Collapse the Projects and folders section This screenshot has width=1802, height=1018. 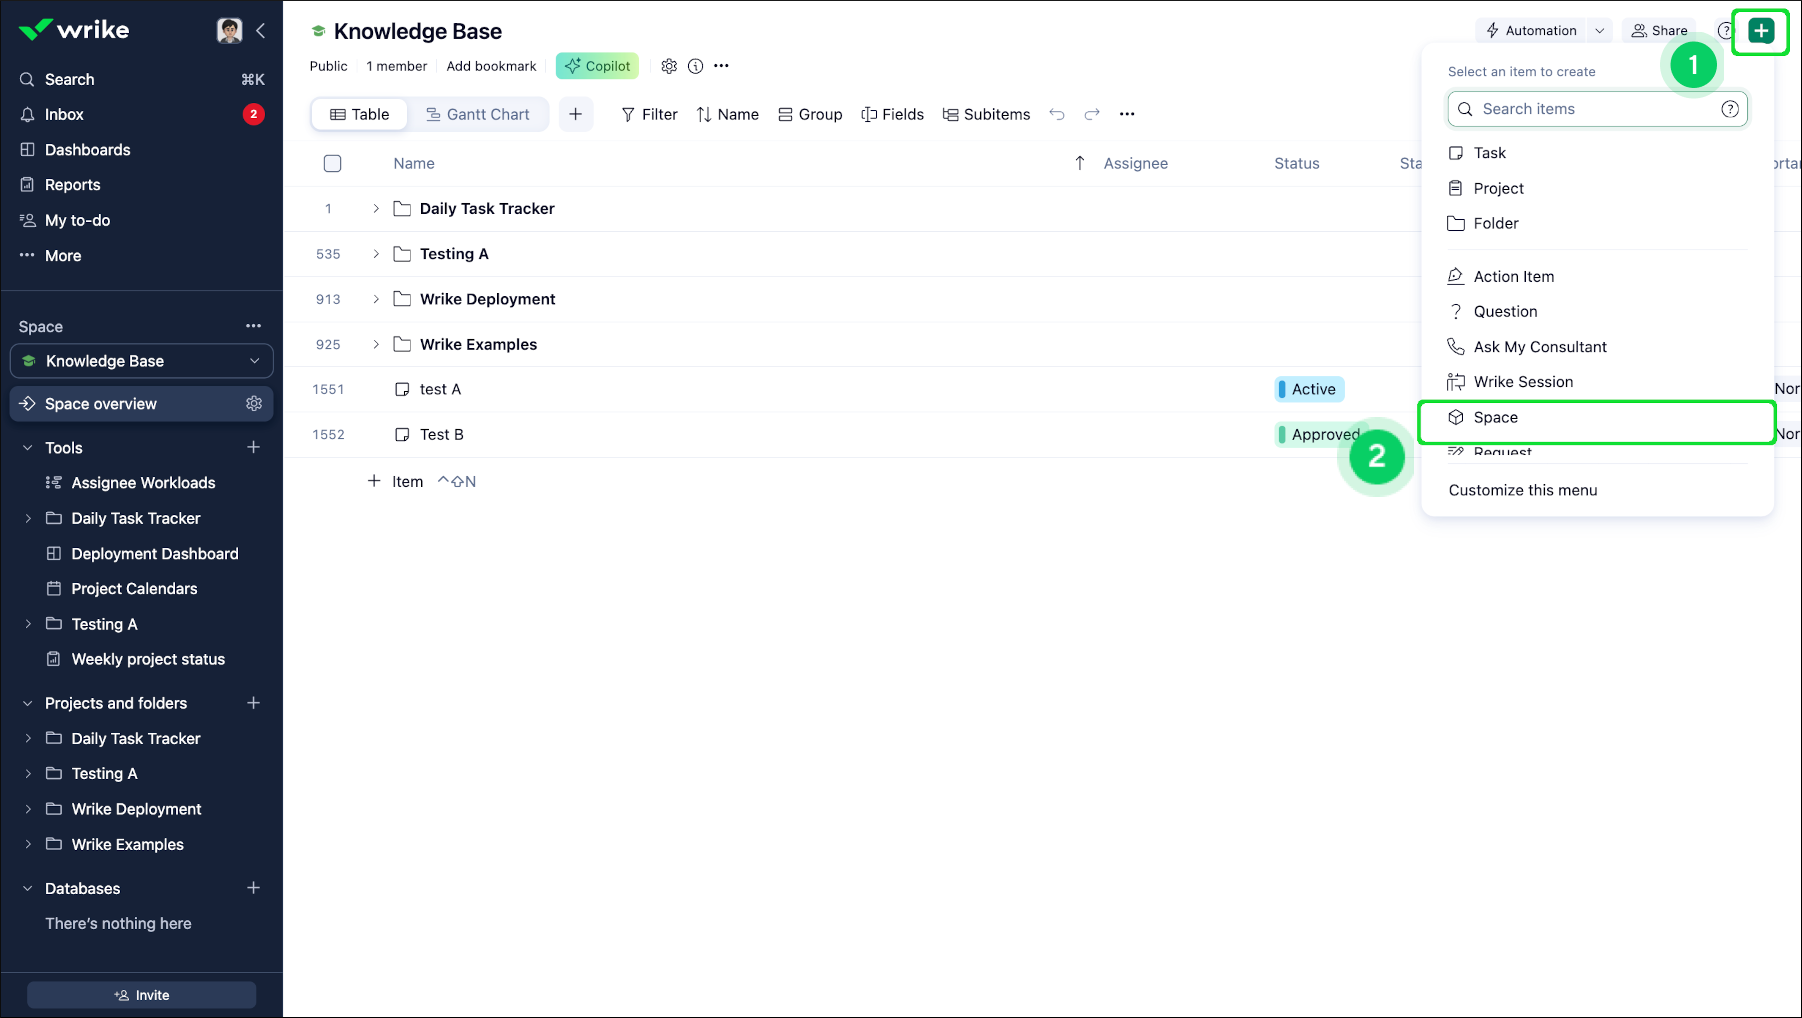28,703
